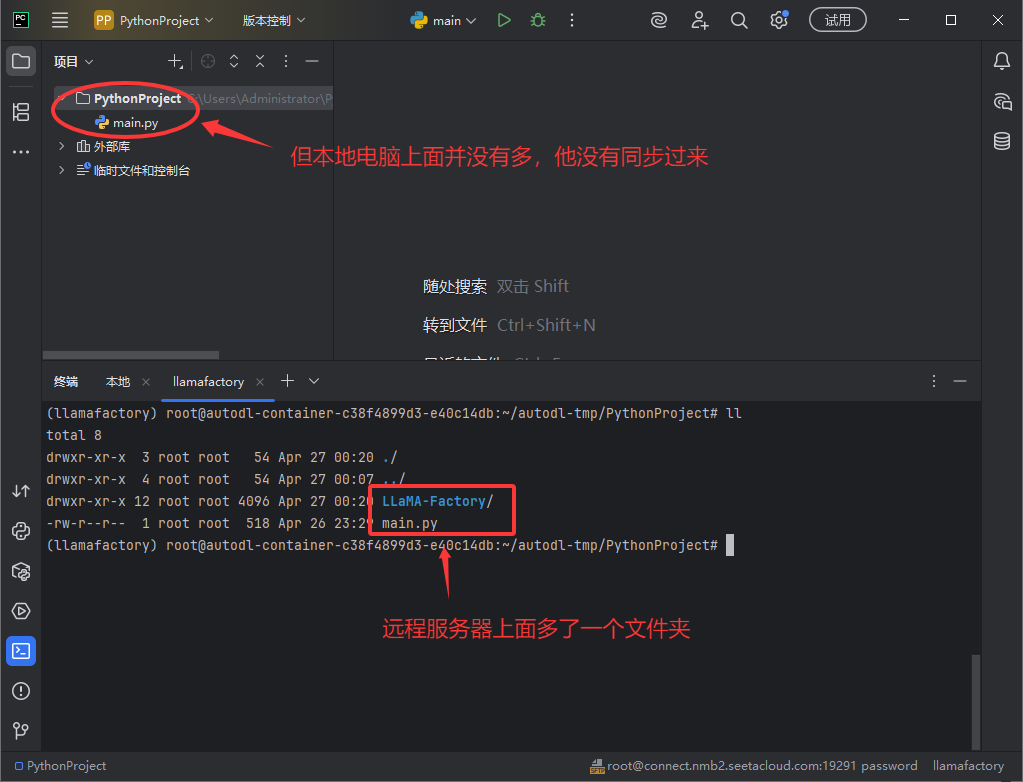Open the main hamburger menu
This screenshot has width=1023, height=782.
pos(60,20)
